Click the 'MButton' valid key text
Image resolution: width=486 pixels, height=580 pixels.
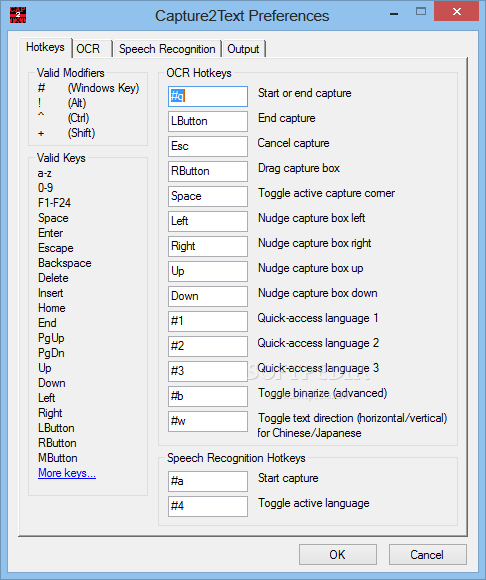click(x=58, y=458)
